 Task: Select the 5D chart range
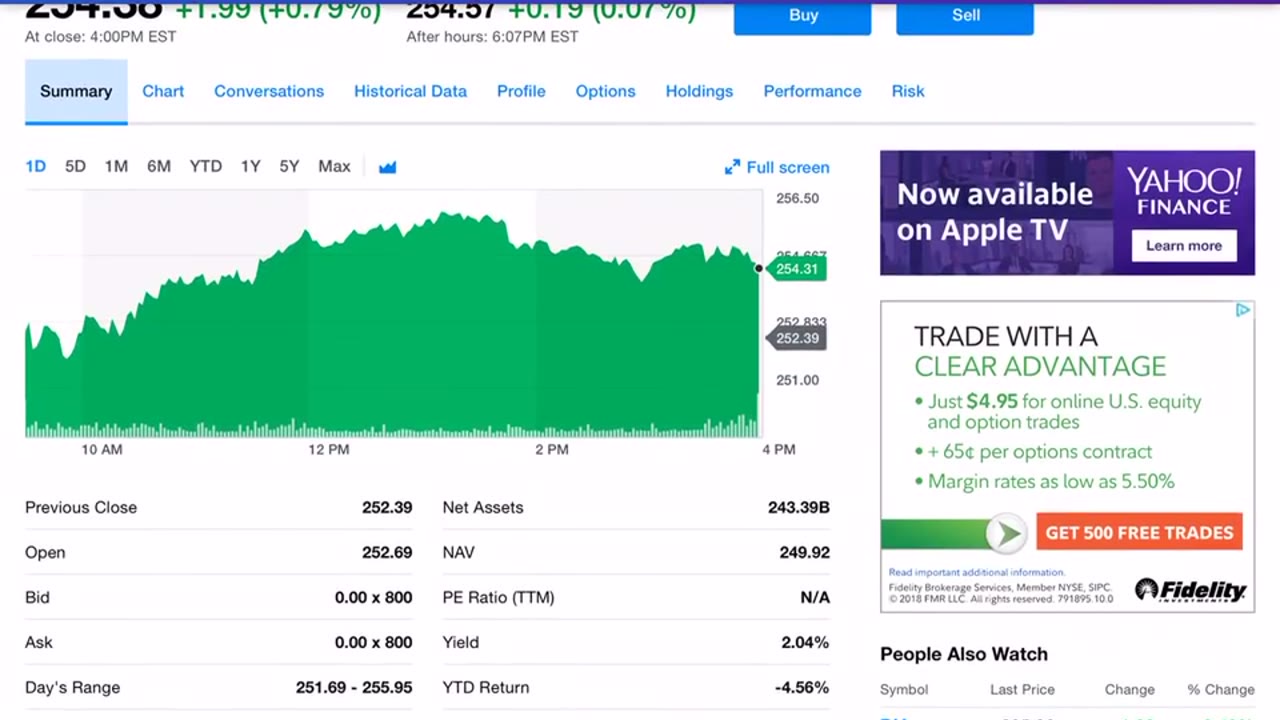(75, 166)
